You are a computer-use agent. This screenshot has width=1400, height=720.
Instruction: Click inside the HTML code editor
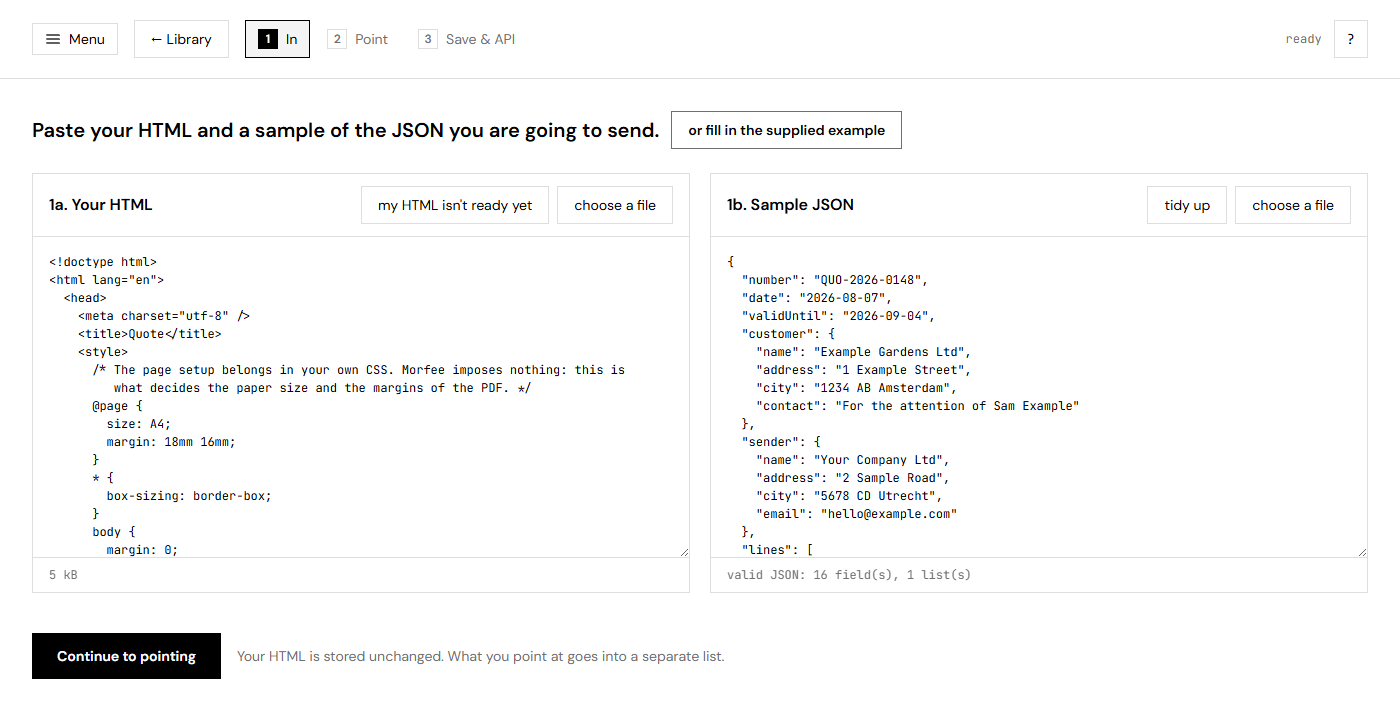coord(361,397)
